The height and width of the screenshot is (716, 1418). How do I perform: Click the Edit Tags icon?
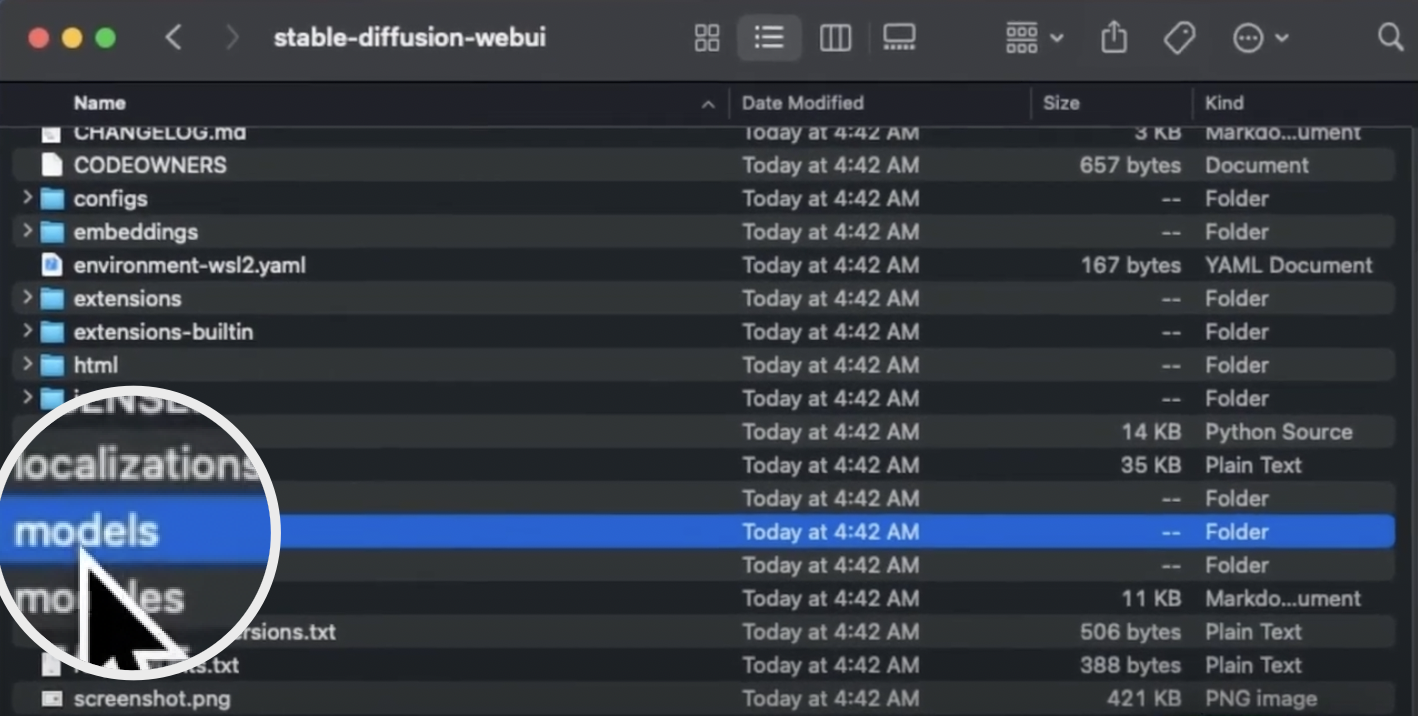pyautogui.click(x=1179, y=39)
